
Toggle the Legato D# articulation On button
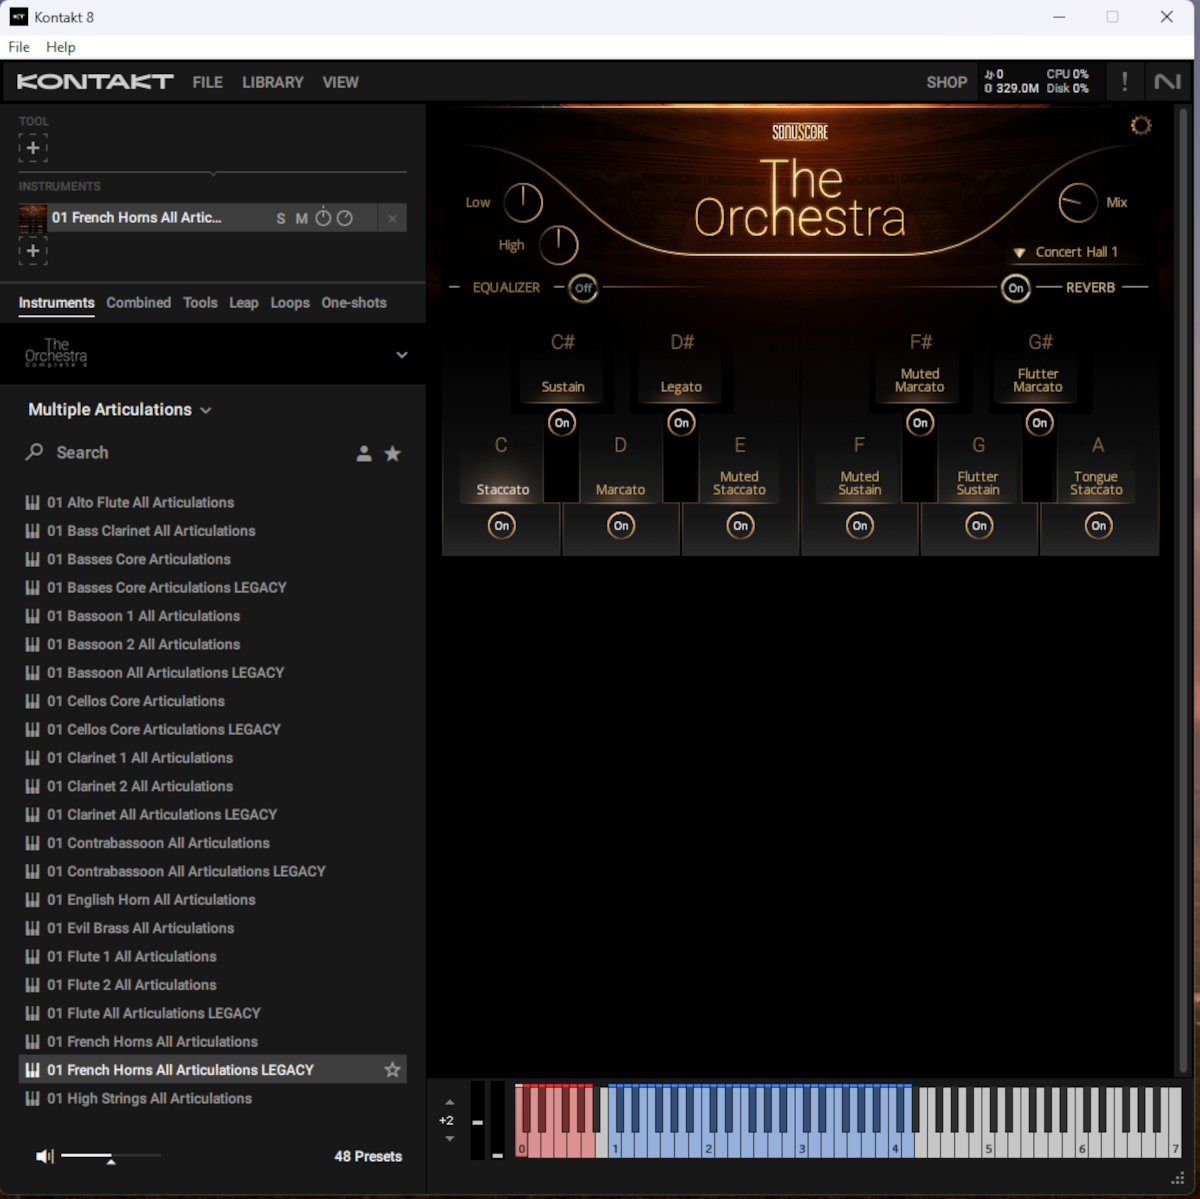681,423
